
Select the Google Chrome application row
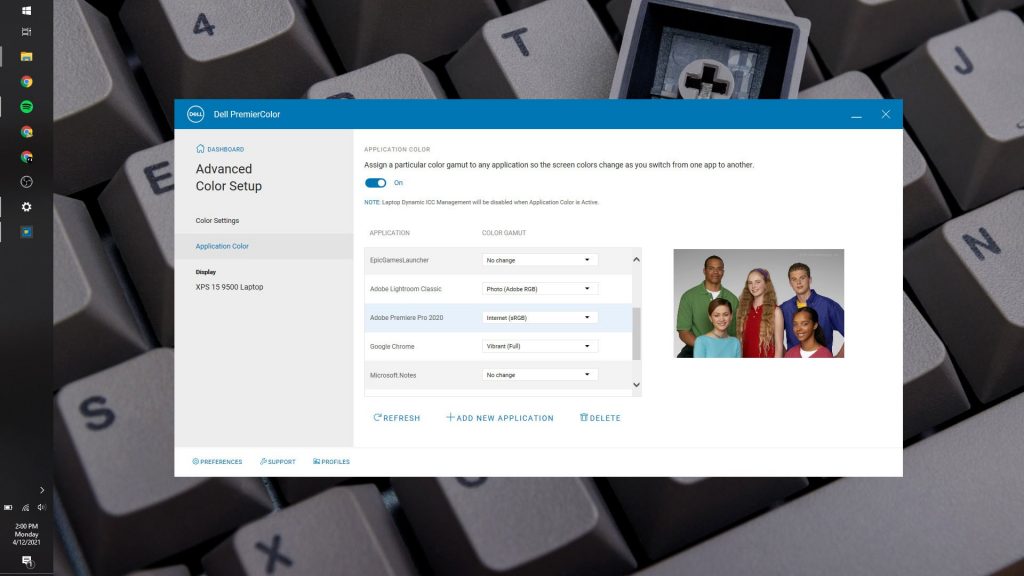pyautogui.click(x=498, y=346)
